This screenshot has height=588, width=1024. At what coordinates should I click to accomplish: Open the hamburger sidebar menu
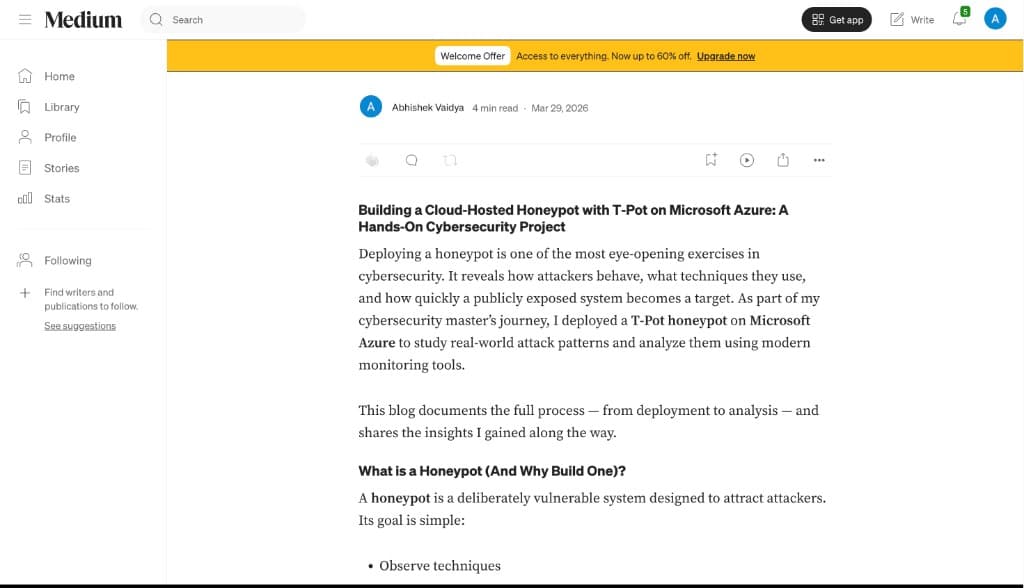coord(25,20)
